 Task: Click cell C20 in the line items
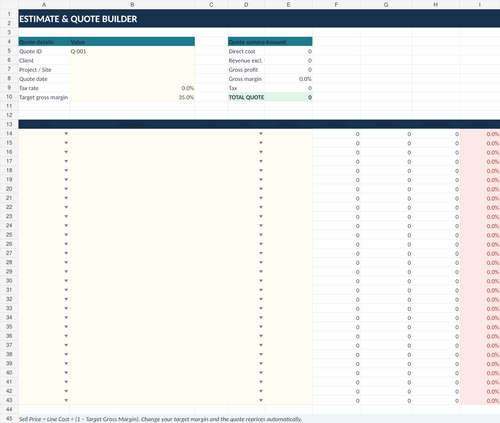pyautogui.click(x=211, y=189)
